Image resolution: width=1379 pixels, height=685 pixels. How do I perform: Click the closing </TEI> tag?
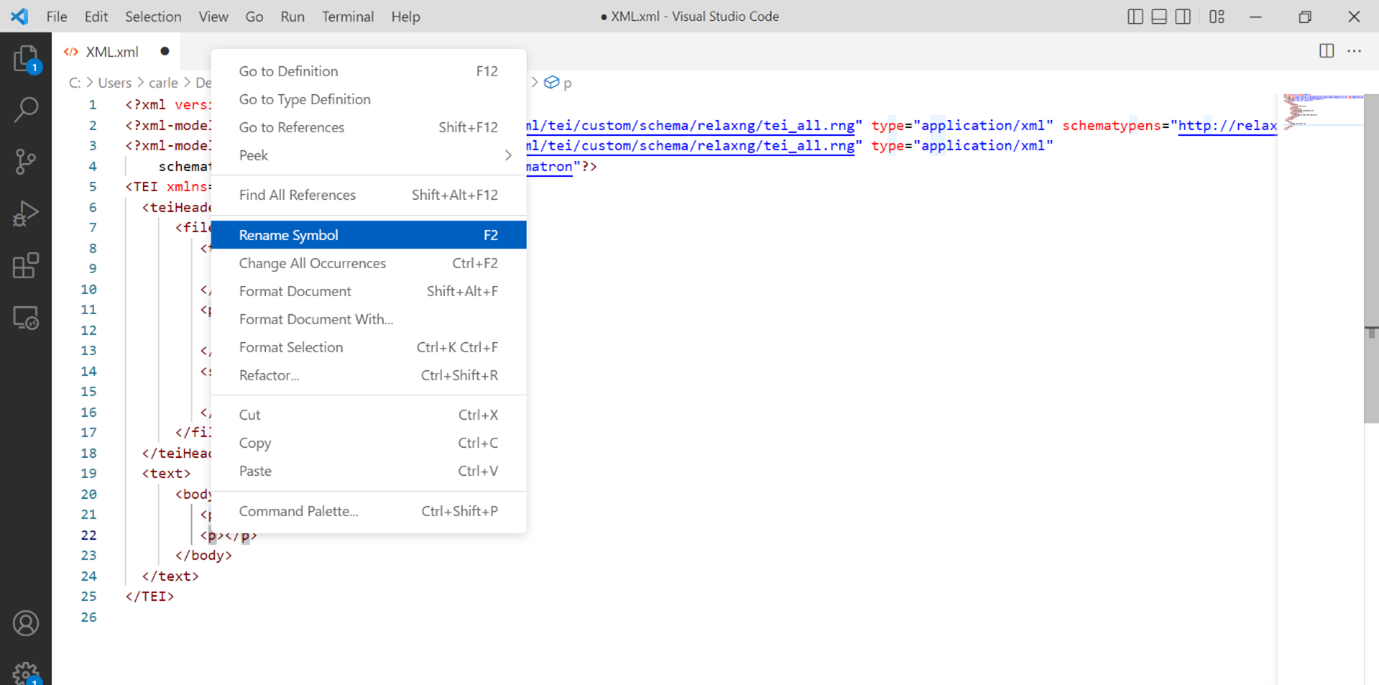point(150,596)
